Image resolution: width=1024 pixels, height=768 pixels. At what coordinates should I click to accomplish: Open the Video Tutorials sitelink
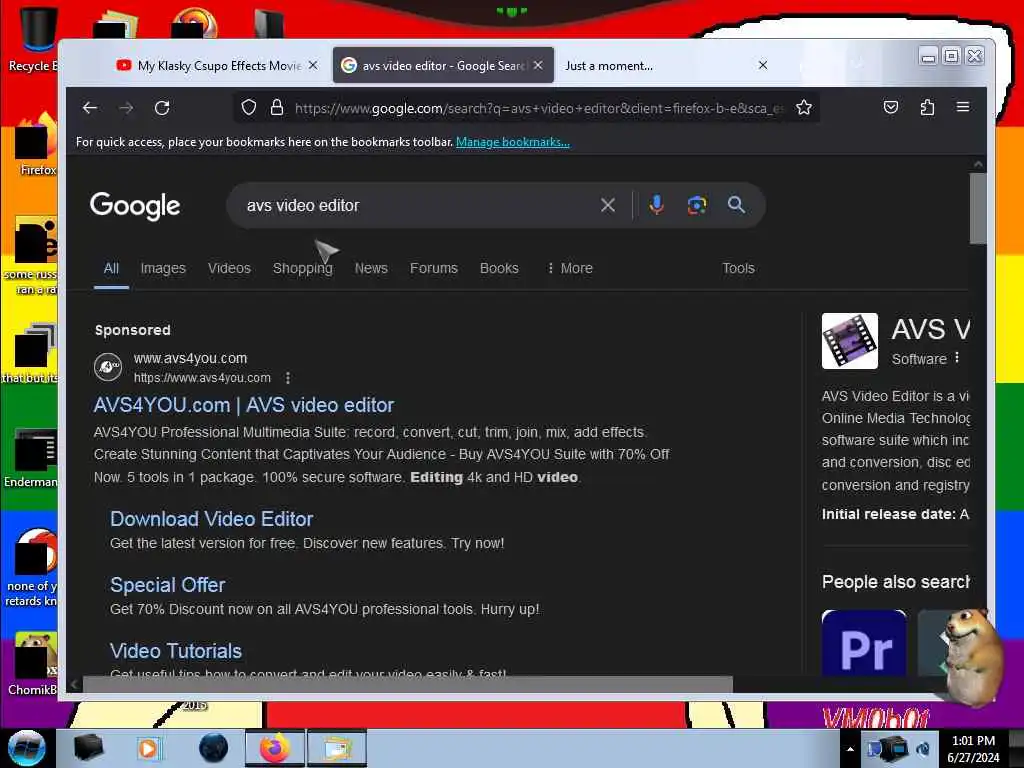click(176, 651)
